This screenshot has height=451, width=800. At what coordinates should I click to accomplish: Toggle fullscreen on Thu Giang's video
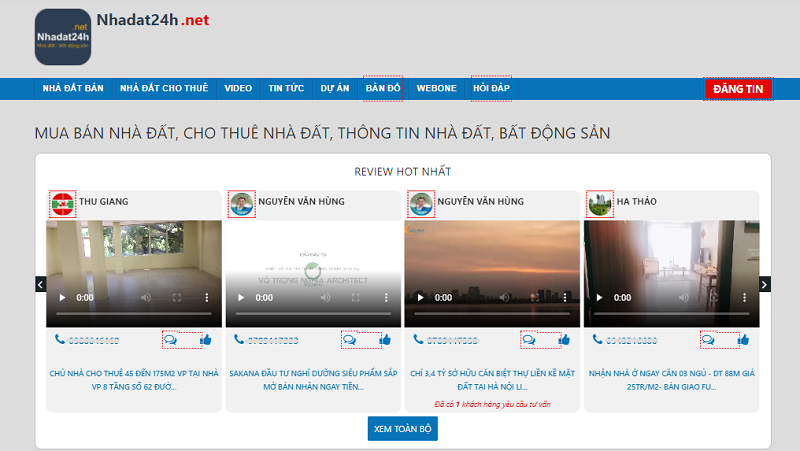pos(176,298)
